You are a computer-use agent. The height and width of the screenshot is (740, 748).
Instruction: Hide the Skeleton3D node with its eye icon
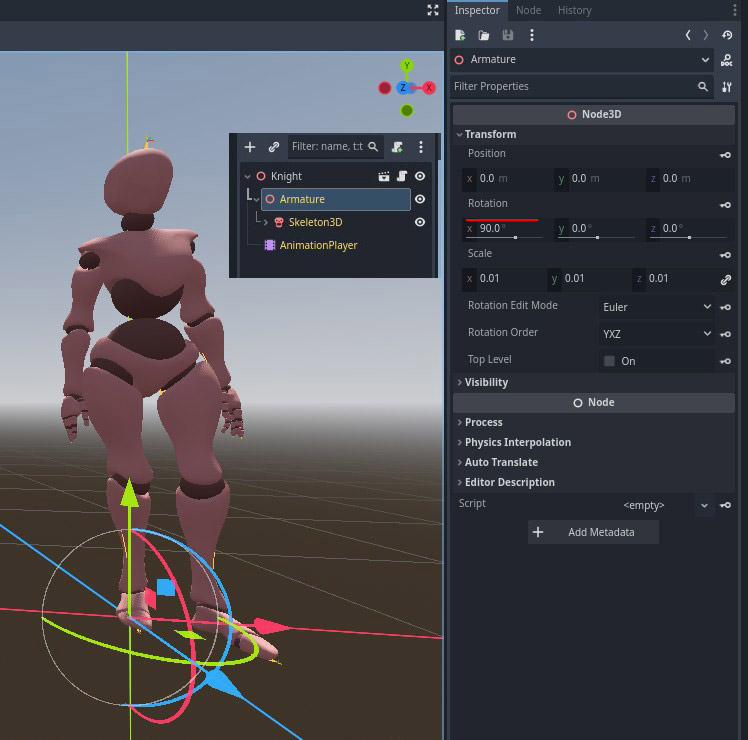click(x=420, y=222)
